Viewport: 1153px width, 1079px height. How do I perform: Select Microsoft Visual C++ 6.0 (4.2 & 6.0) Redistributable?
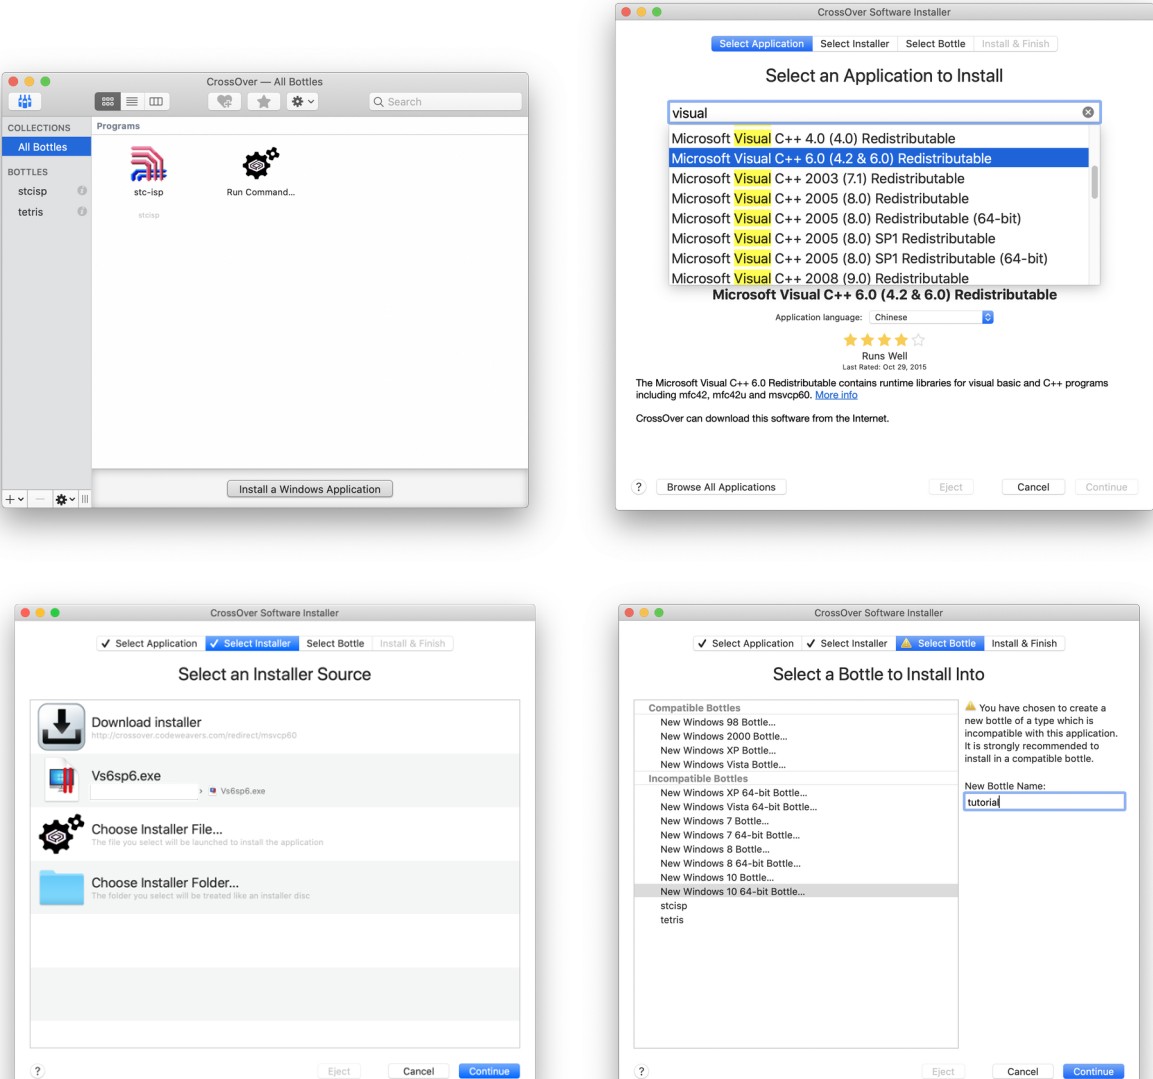[879, 158]
